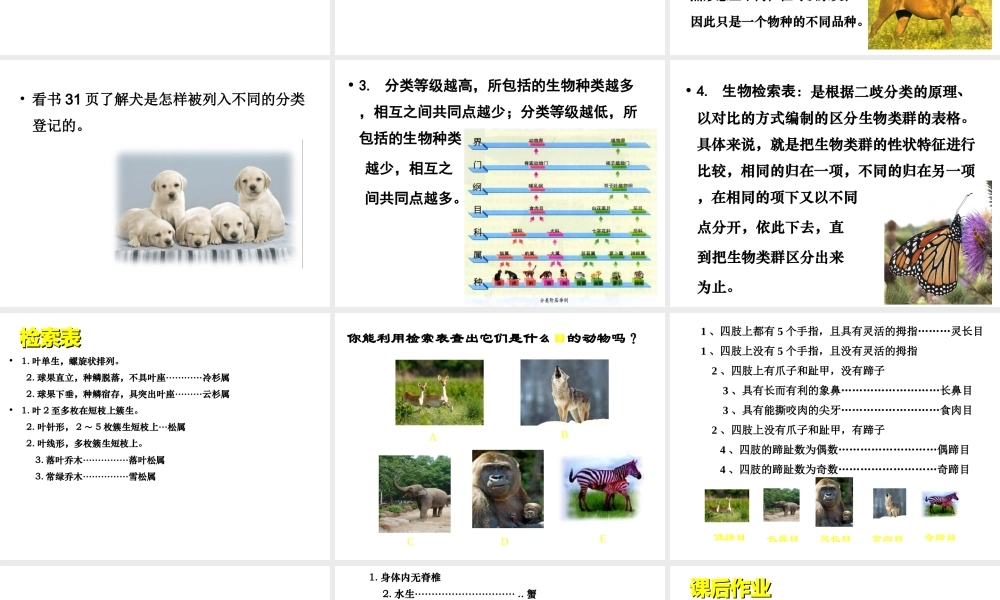This screenshot has height=600, width=1000.
Task: Click the yellow letter 'D' under gorilla
Action: point(504,542)
